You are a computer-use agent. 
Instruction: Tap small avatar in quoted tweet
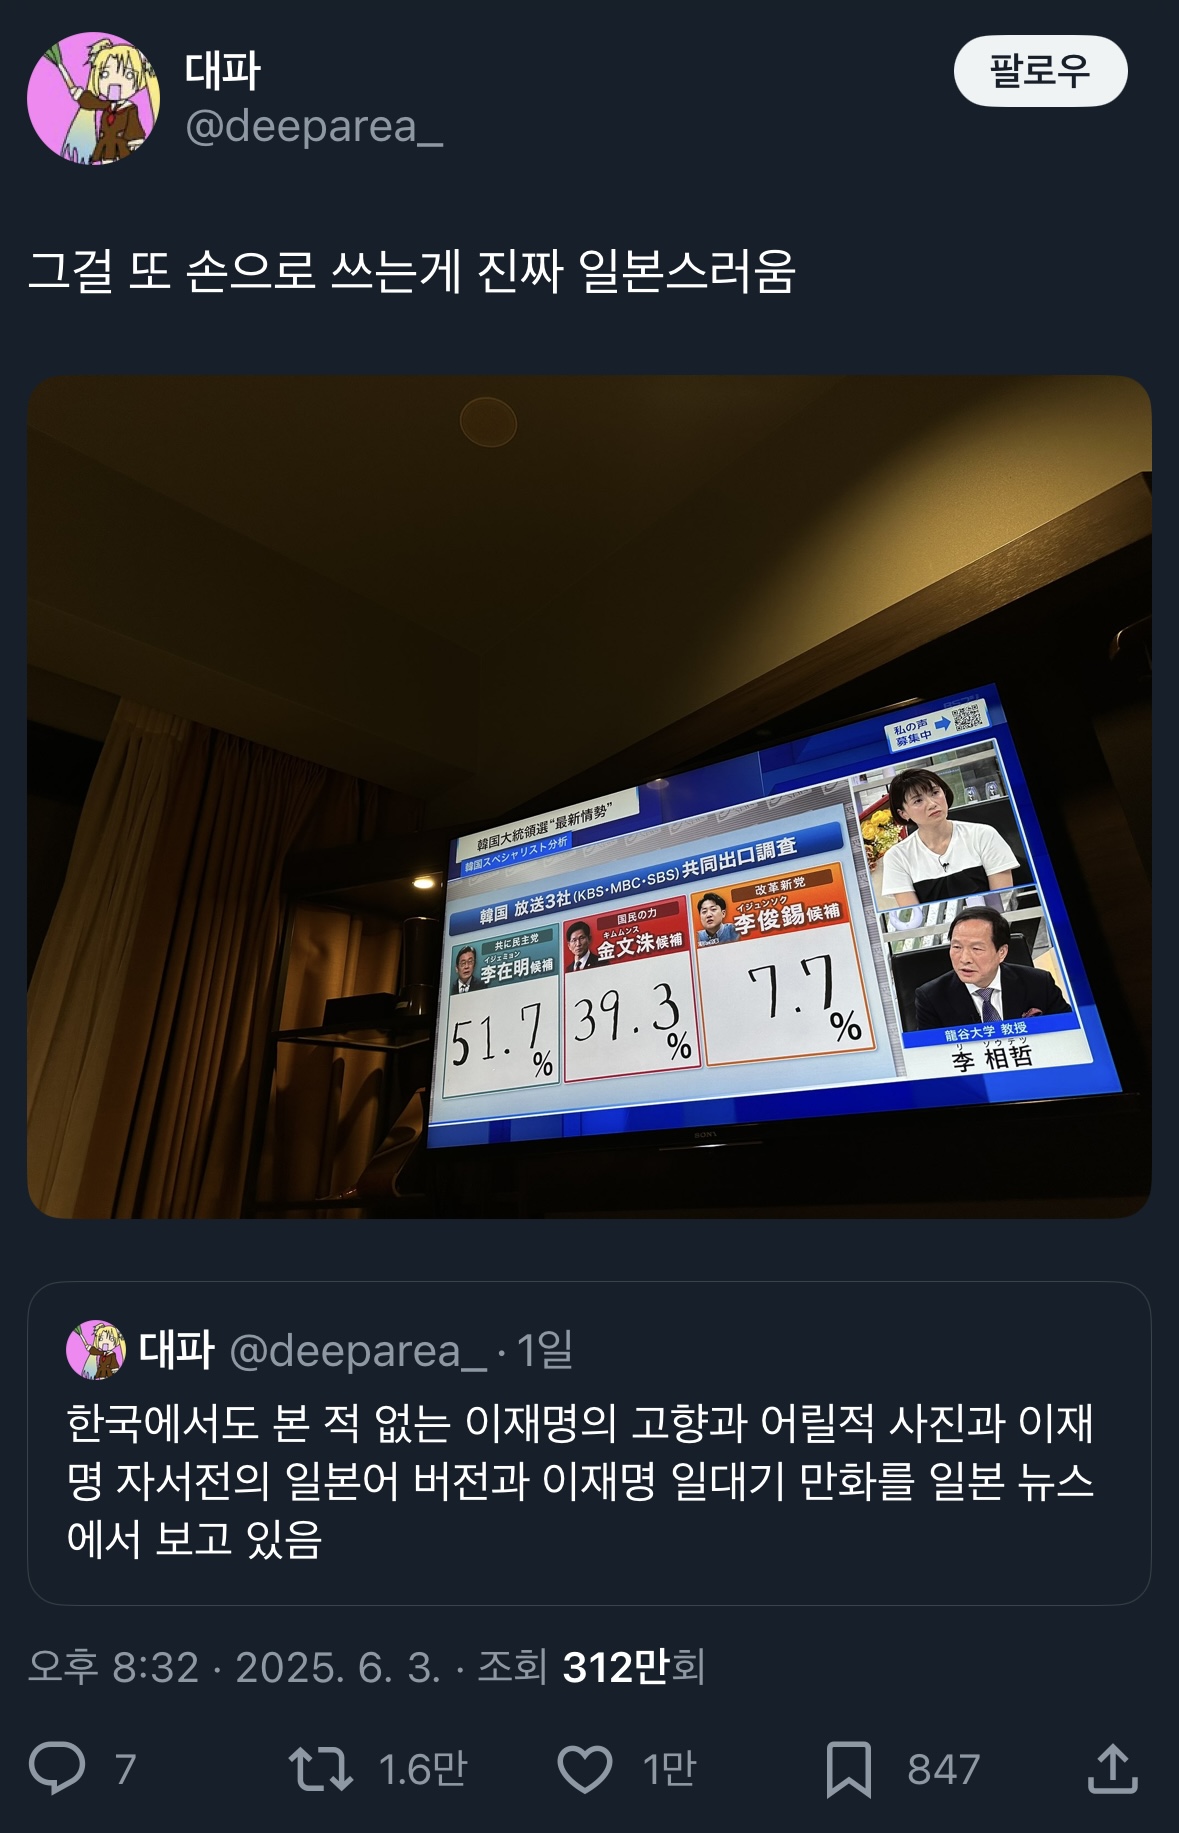click(x=96, y=1350)
